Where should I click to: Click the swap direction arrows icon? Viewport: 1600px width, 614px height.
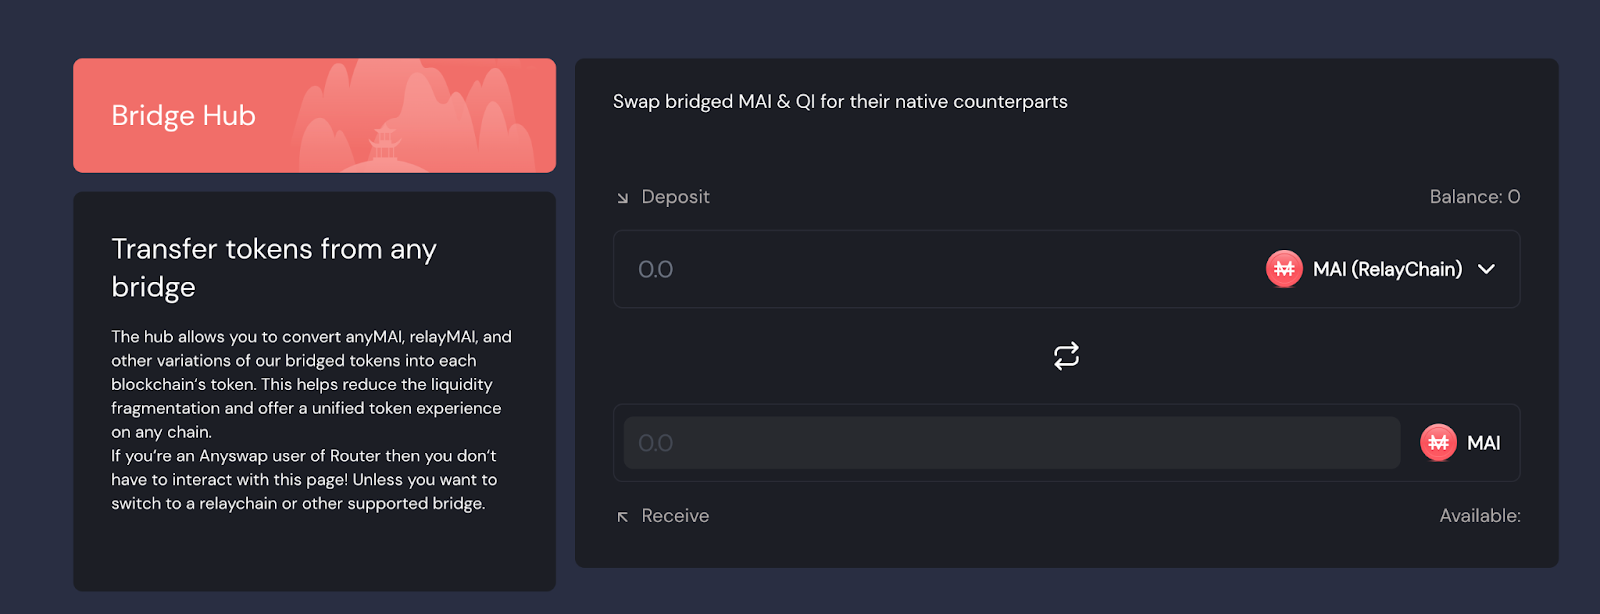1066,356
